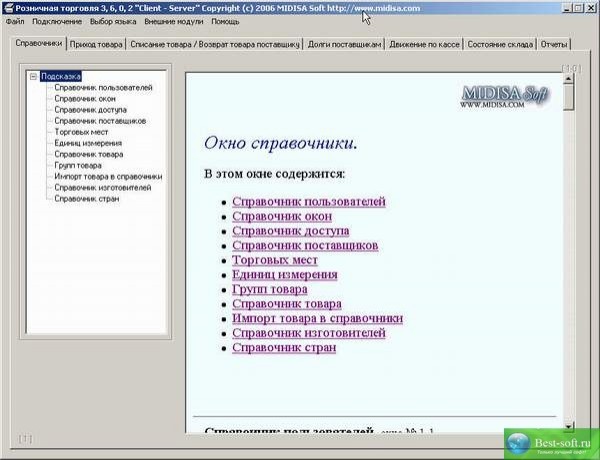
Task: Follow the Справочник изготовителей hyperlink
Action: coord(308,333)
